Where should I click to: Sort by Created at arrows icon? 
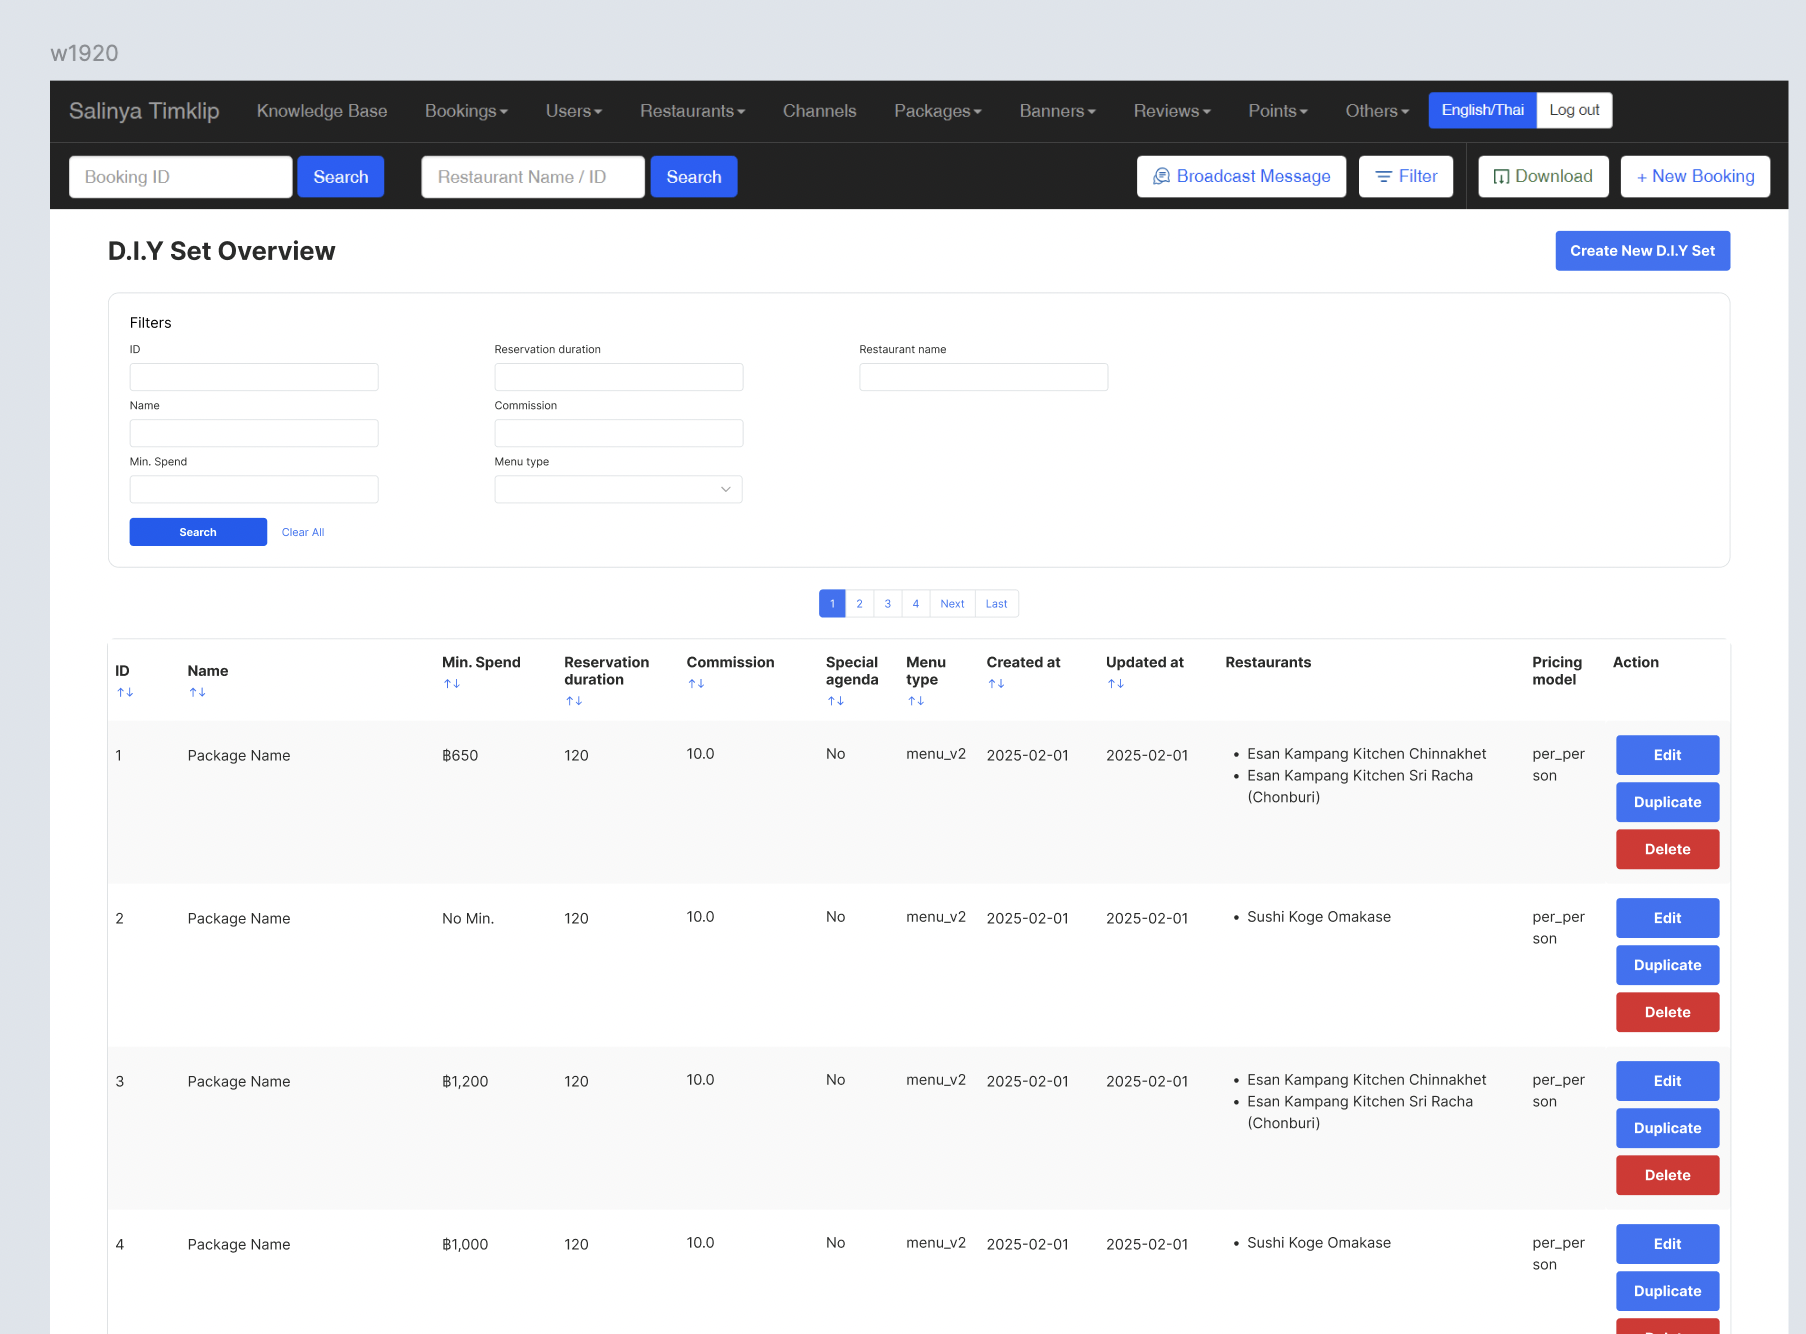(x=996, y=684)
